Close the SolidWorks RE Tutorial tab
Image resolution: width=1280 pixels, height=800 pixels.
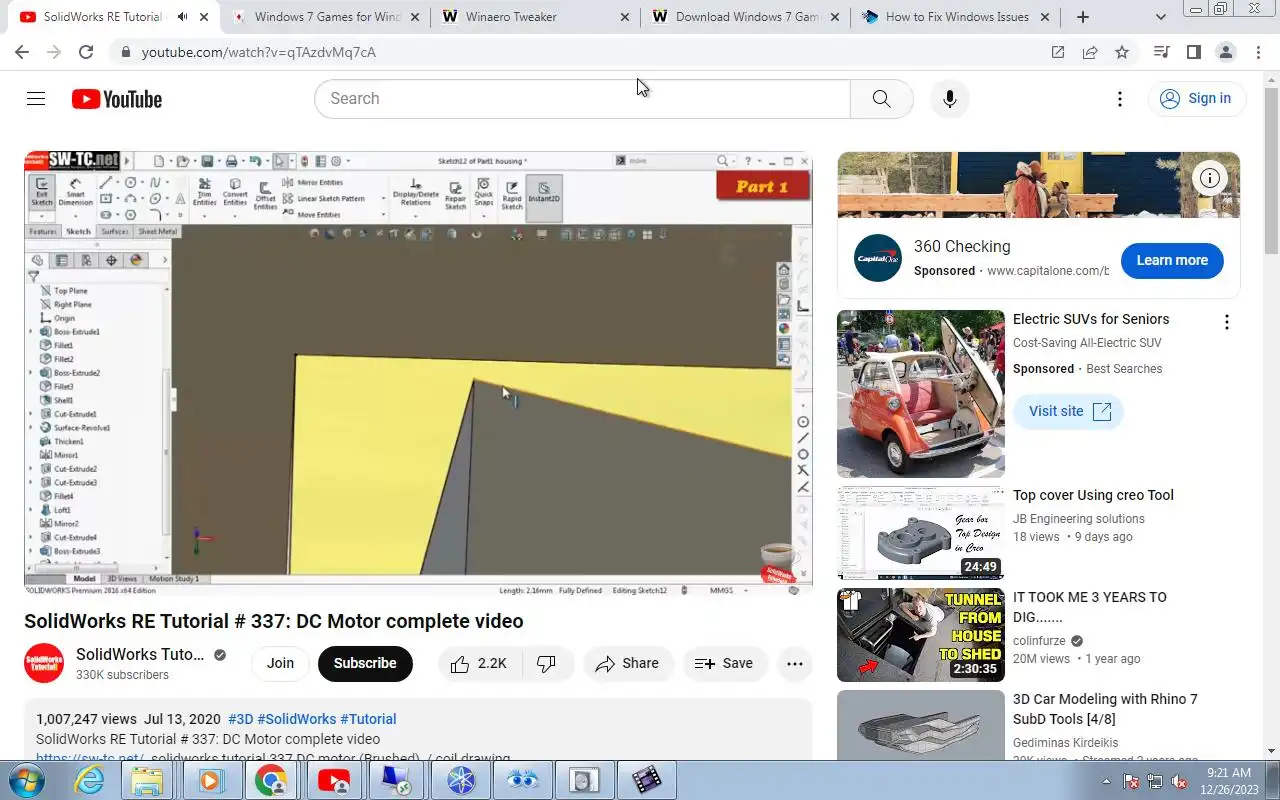[x=204, y=17]
